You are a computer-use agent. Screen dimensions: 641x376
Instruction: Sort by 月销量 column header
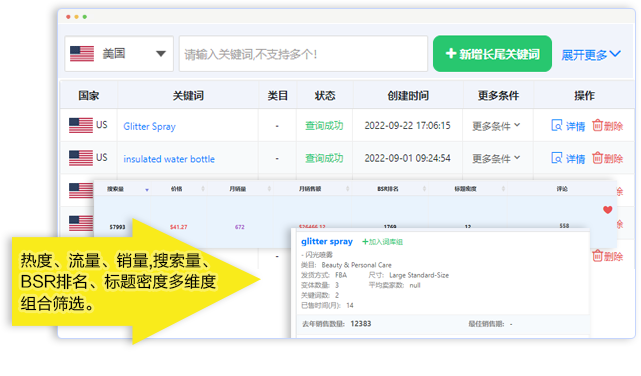pyautogui.click(x=238, y=189)
